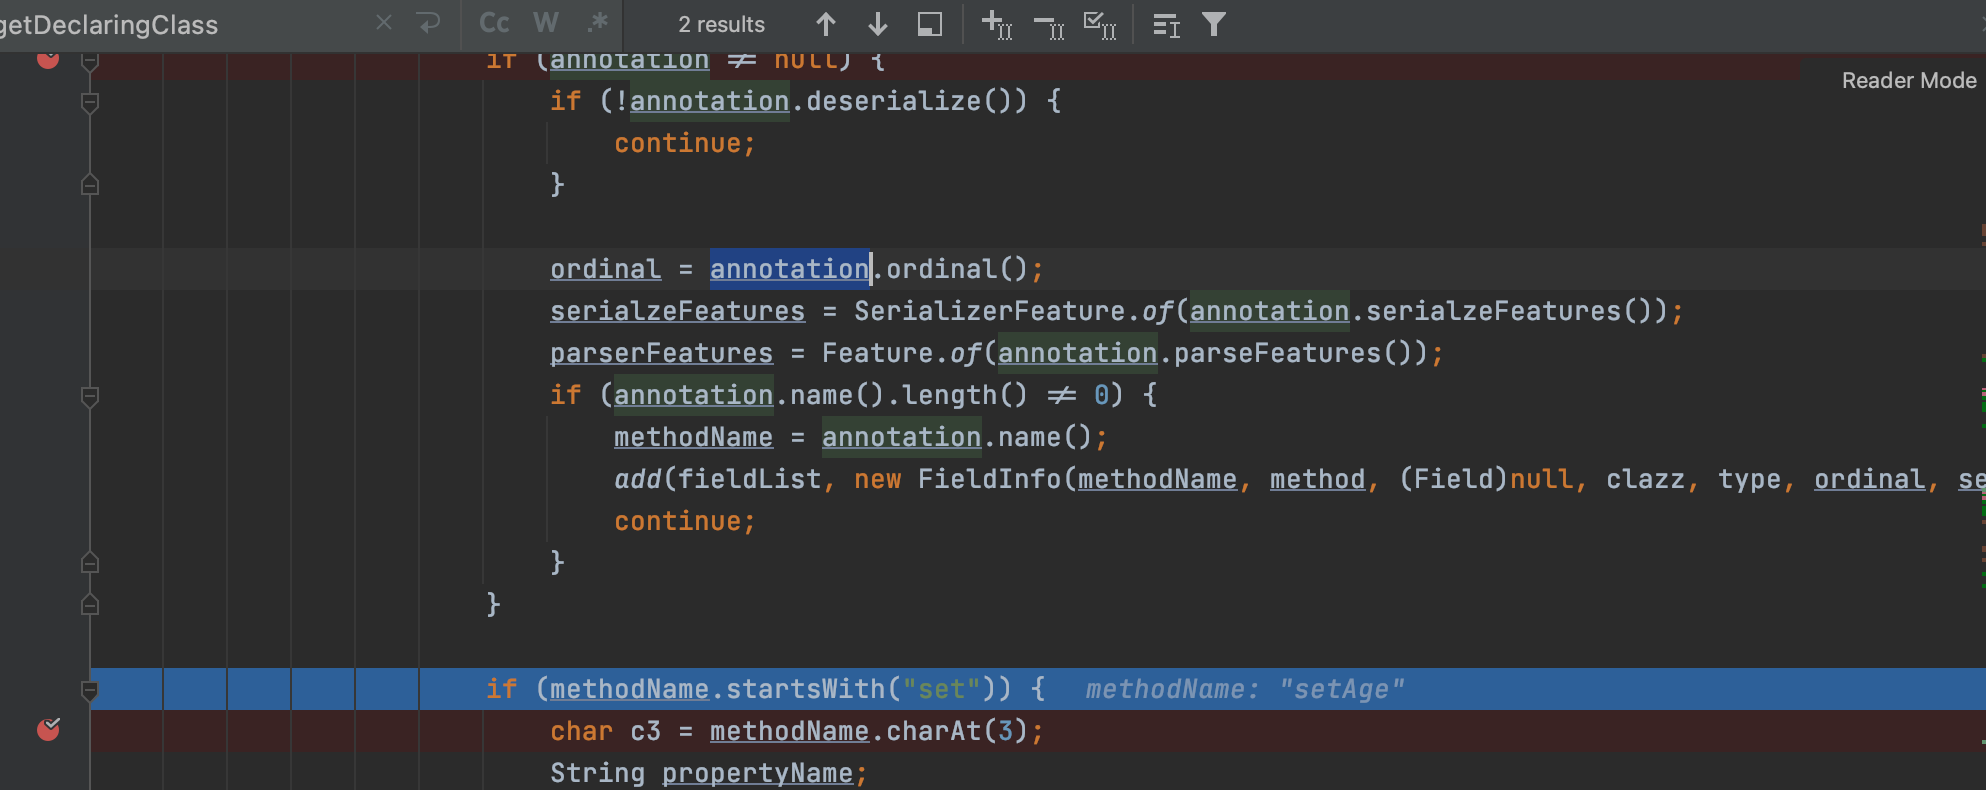Click 'type' argument in FieldInfo call
This screenshot has width=1986, height=790.
point(1749,479)
